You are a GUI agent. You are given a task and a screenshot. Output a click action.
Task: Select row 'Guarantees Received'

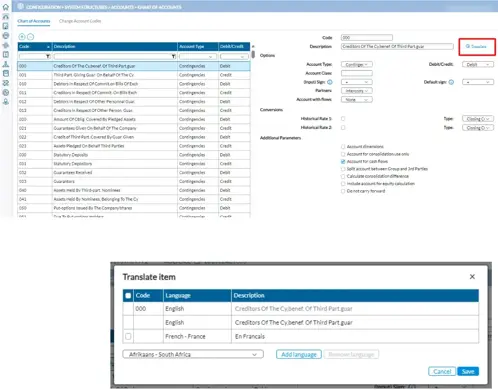tap(134, 172)
